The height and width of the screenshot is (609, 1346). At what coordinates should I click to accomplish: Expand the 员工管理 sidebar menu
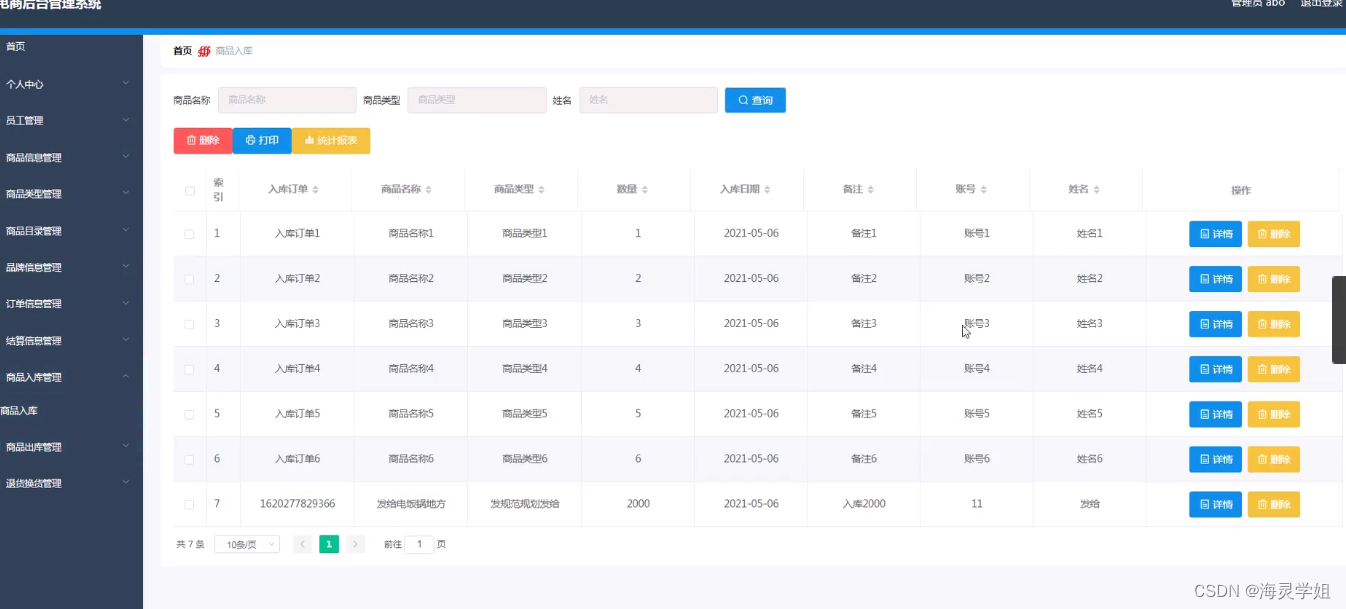coord(71,120)
